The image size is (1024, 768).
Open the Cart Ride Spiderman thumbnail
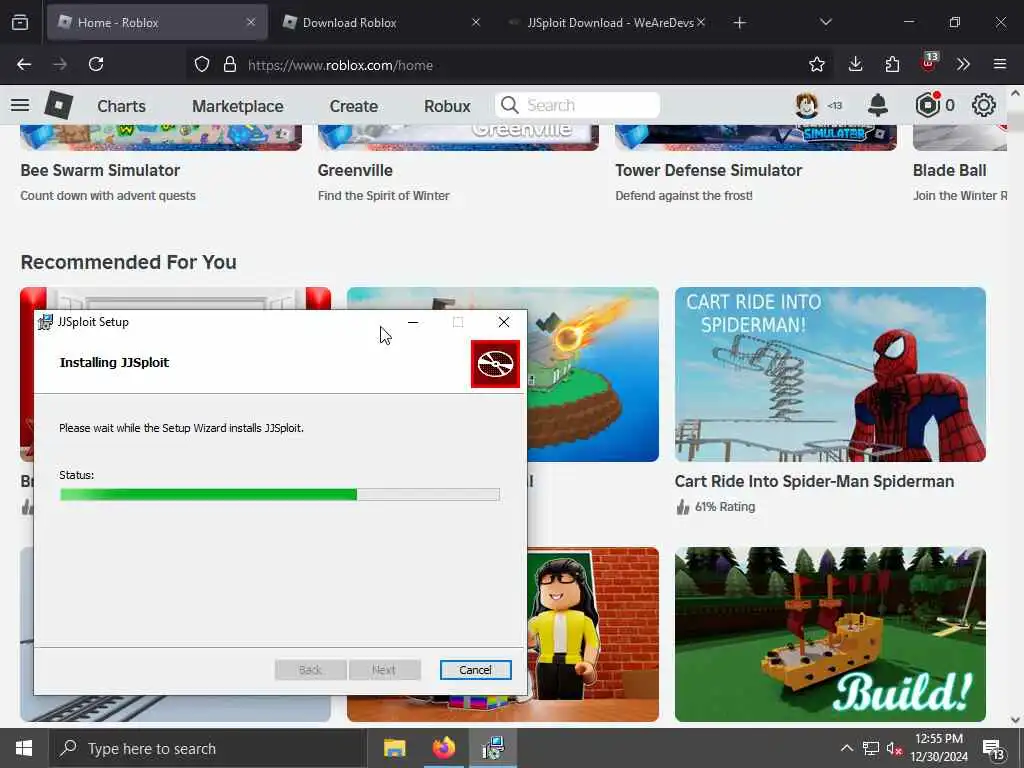tap(830, 374)
